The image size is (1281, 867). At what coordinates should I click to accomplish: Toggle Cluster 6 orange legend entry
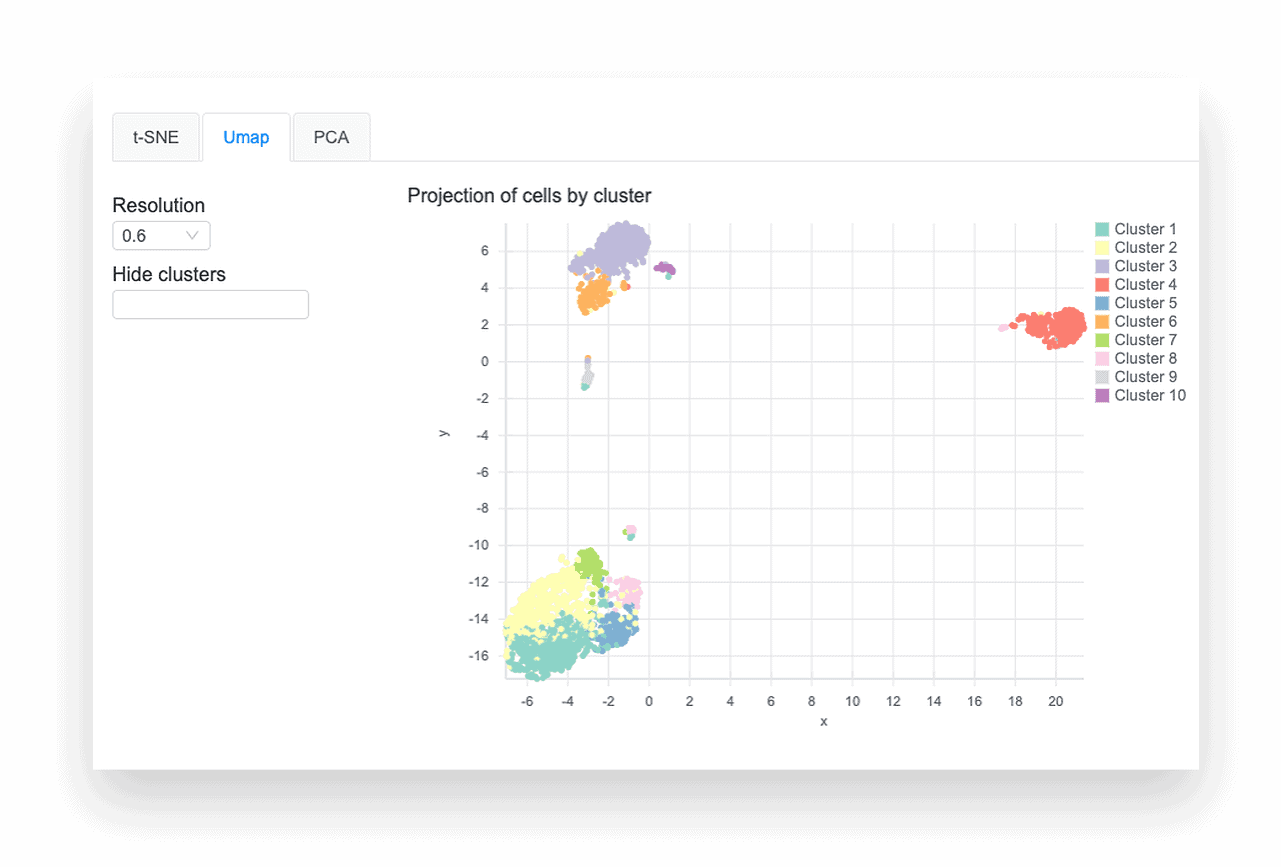(1137, 322)
